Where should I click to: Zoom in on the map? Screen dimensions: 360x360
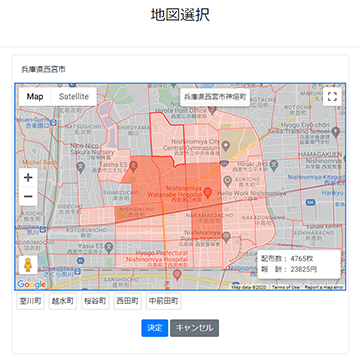click(28, 178)
